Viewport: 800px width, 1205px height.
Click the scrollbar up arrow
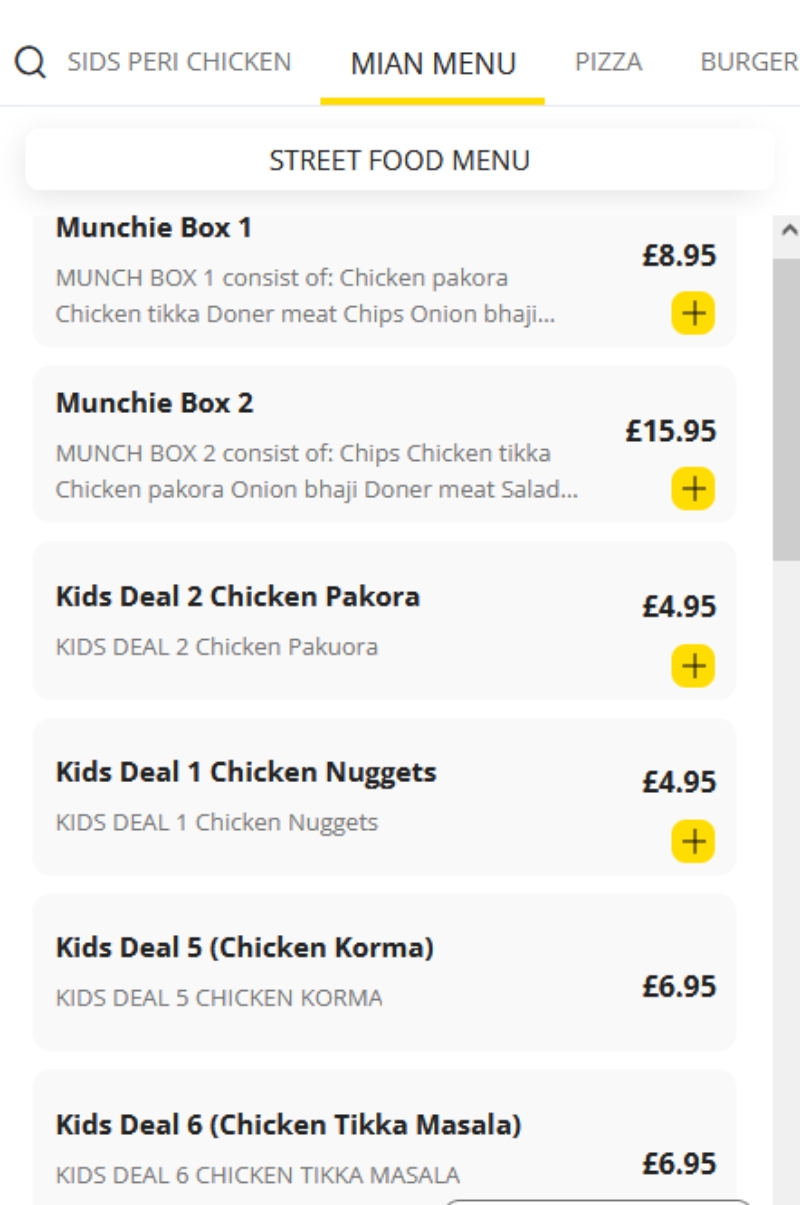coord(788,231)
